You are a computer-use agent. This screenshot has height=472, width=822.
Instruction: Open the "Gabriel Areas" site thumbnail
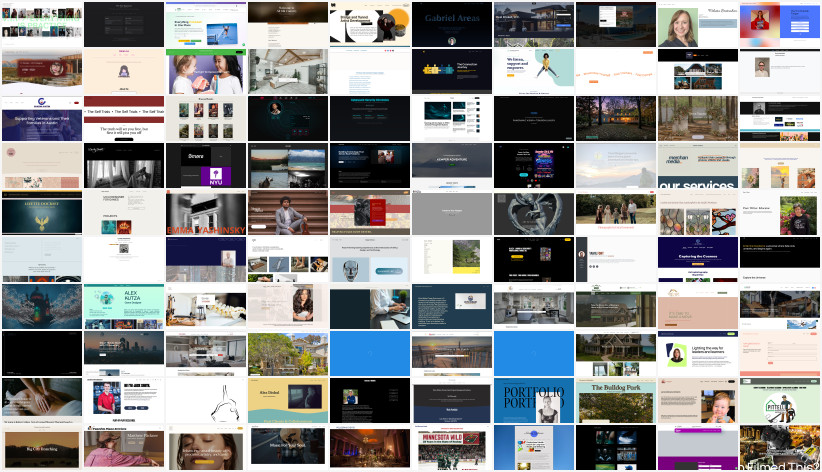pyautogui.click(x=452, y=24)
